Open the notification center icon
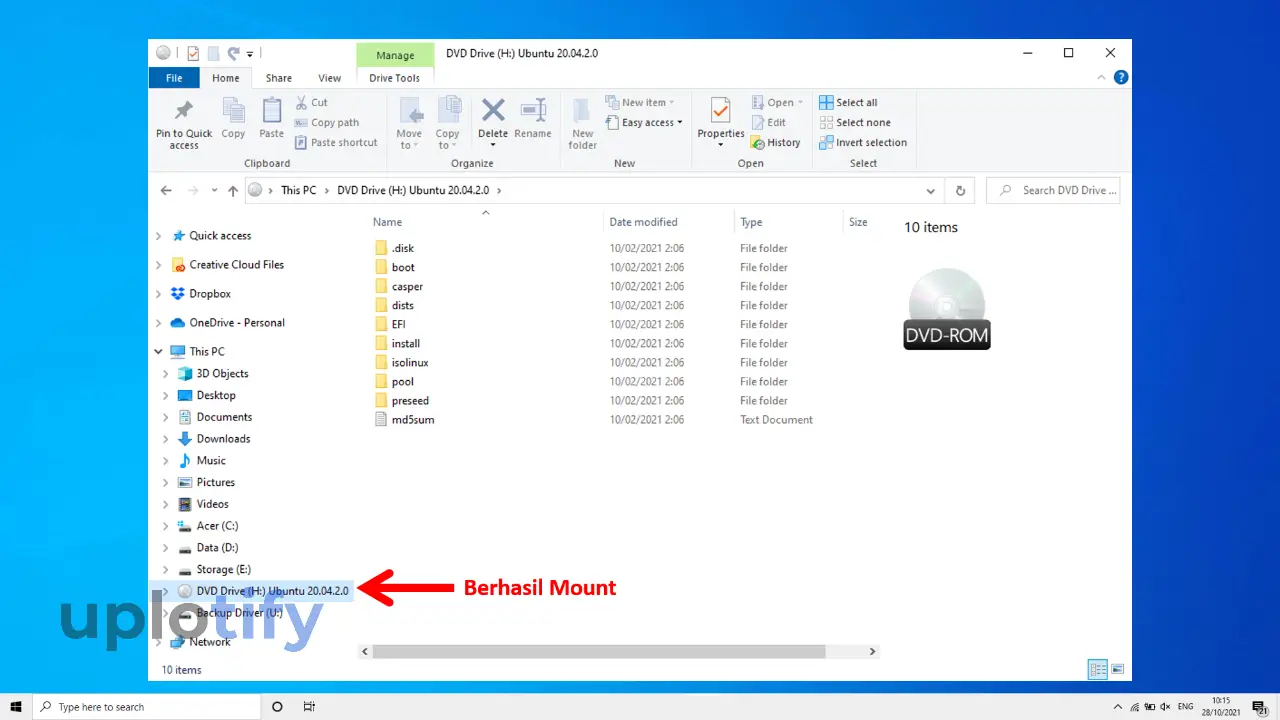The width and height of the screenshot is (1280, 720). (1260, 706)
